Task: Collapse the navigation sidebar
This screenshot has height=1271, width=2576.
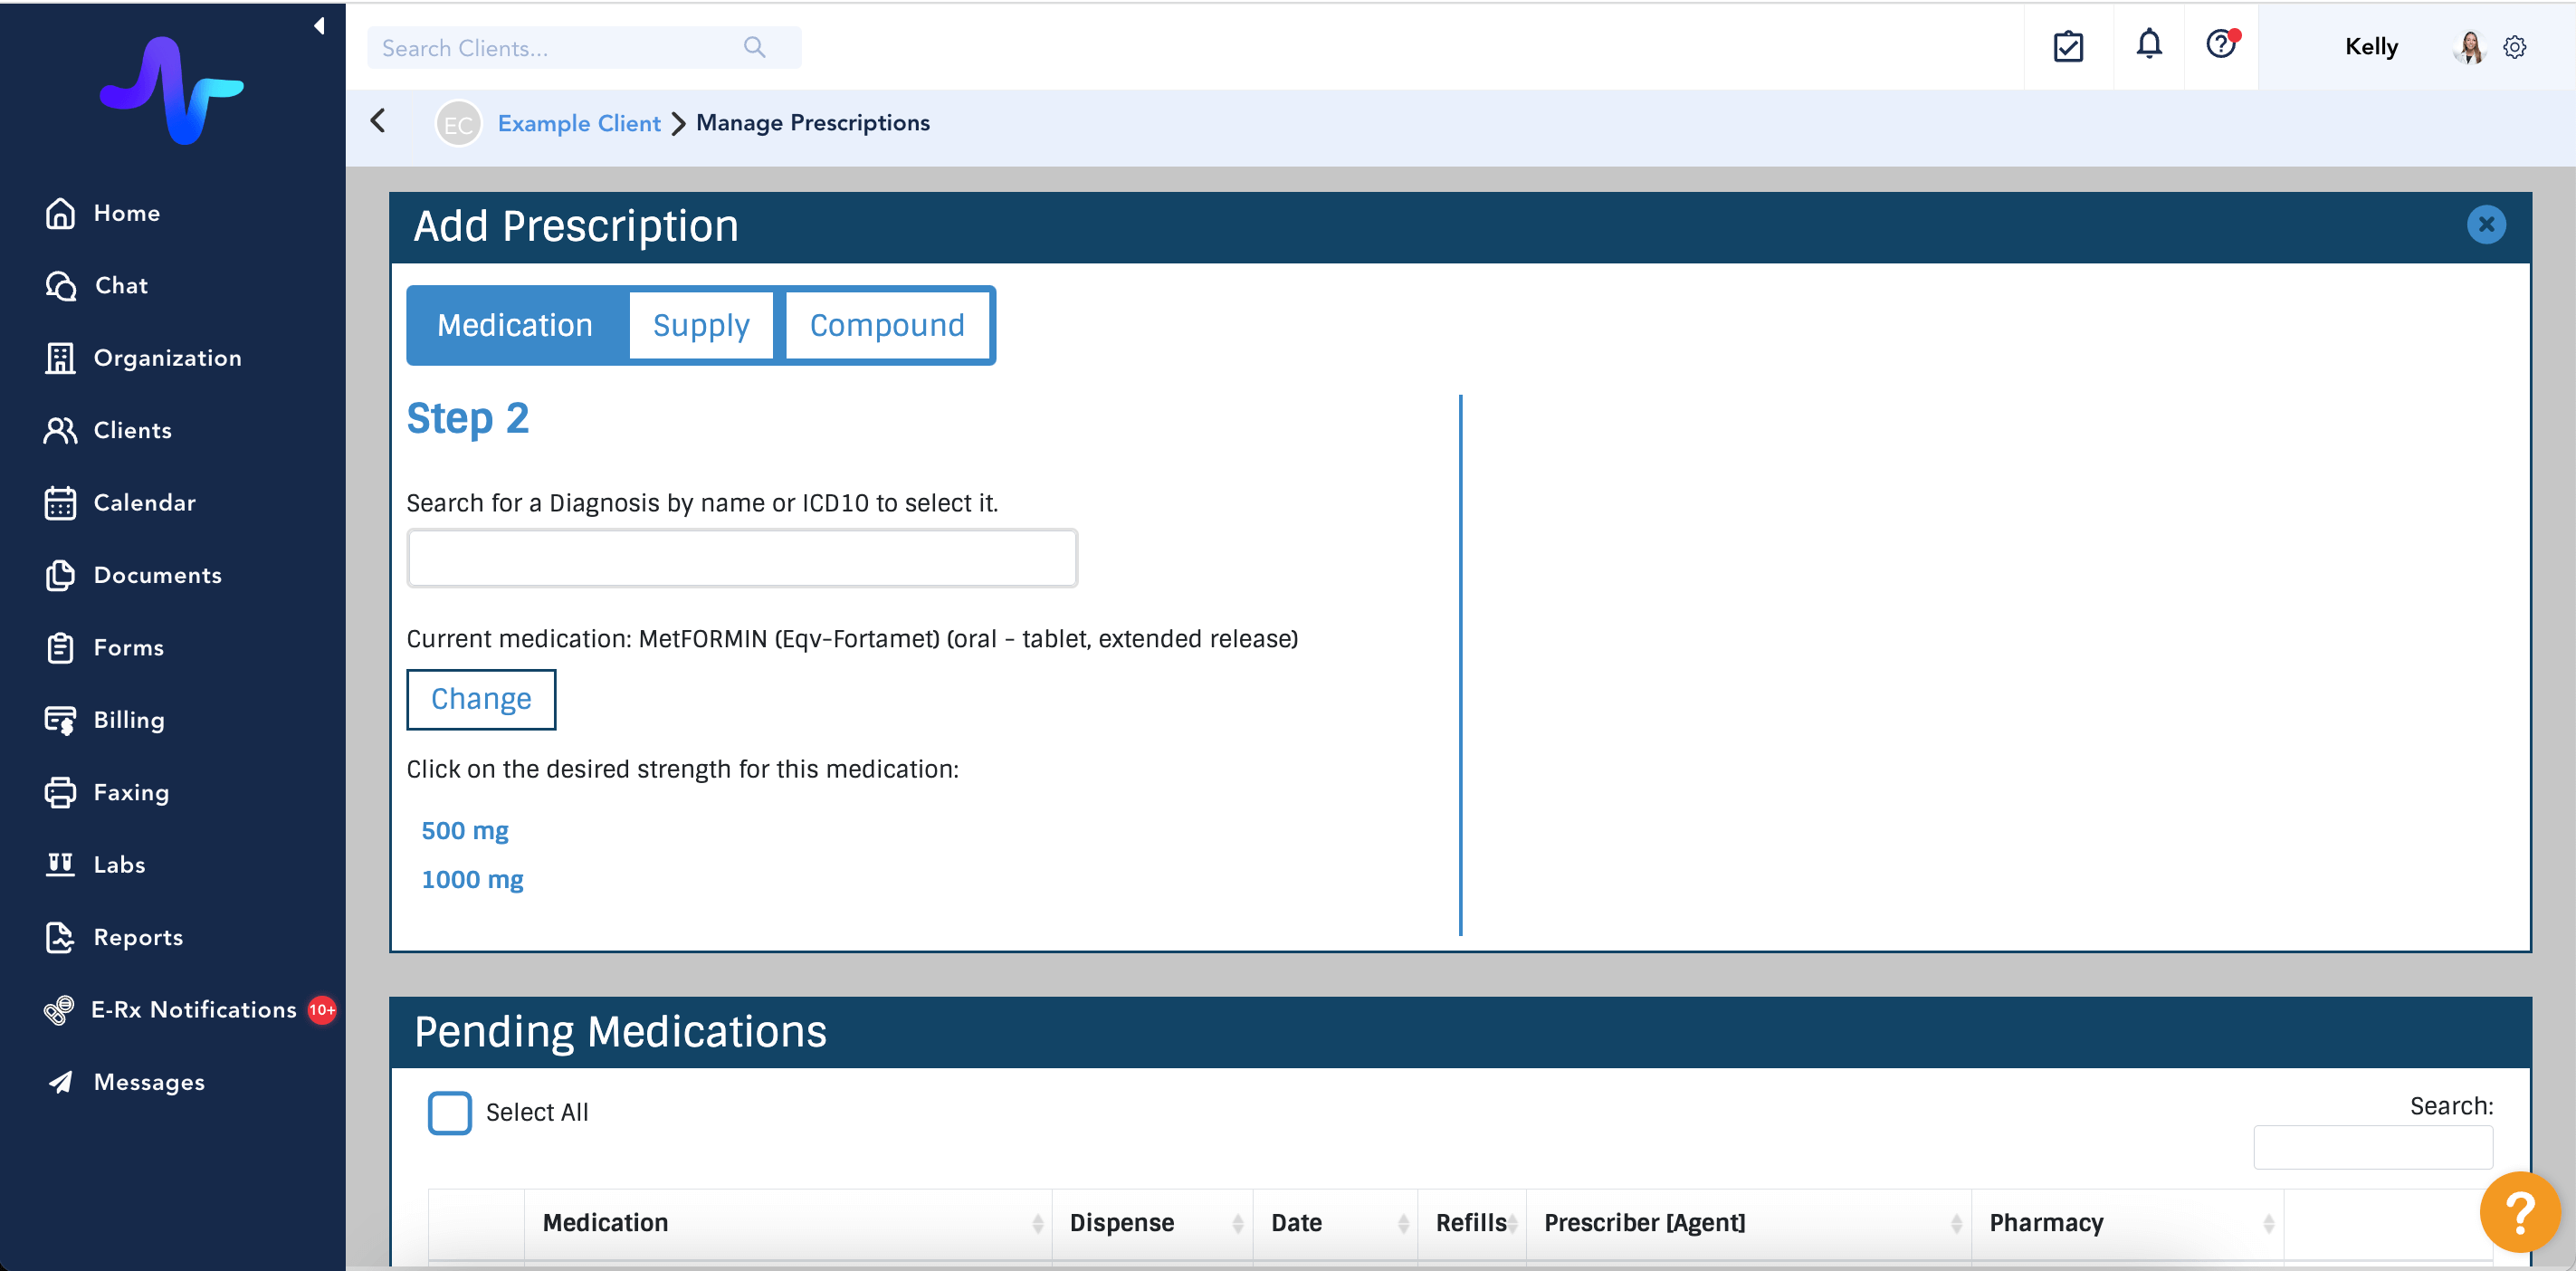Action: 319,25
